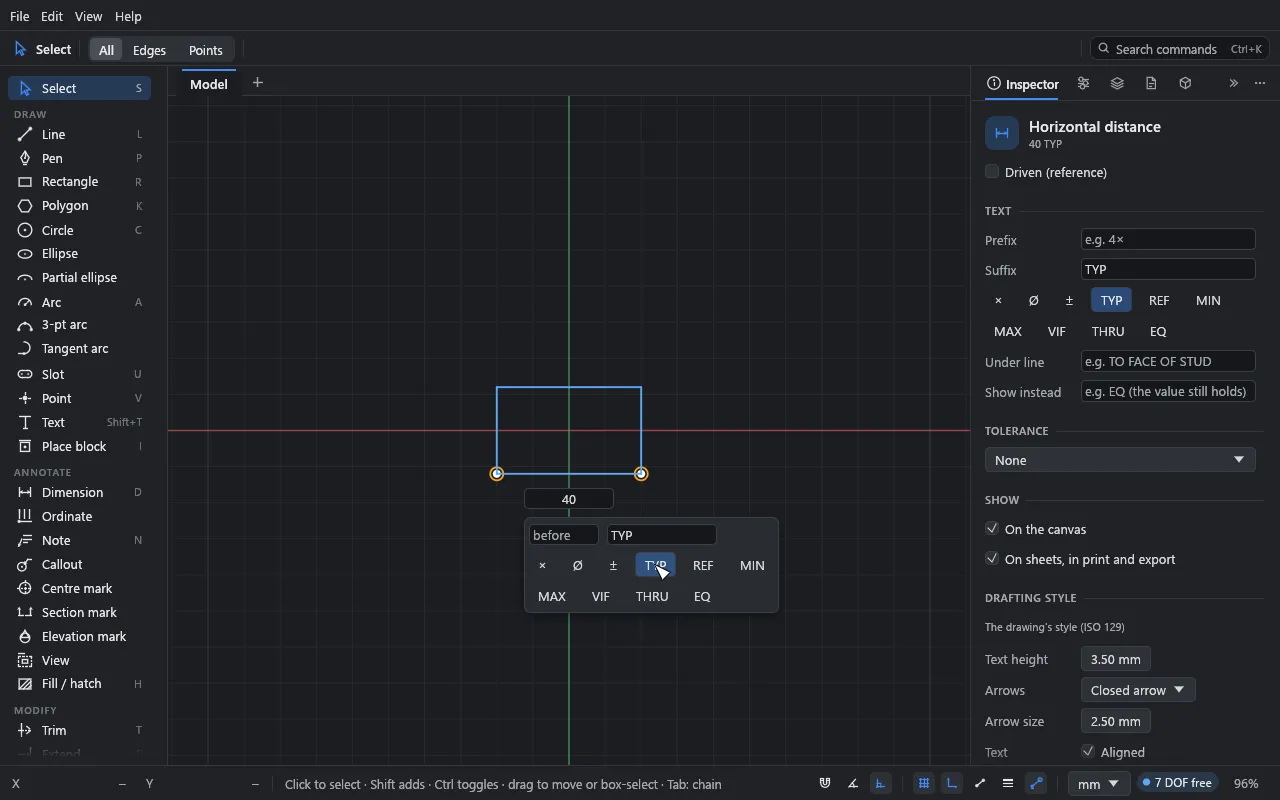Pick the Note annotation tool
Screen dimensions: 1280x800
point(80,540)
